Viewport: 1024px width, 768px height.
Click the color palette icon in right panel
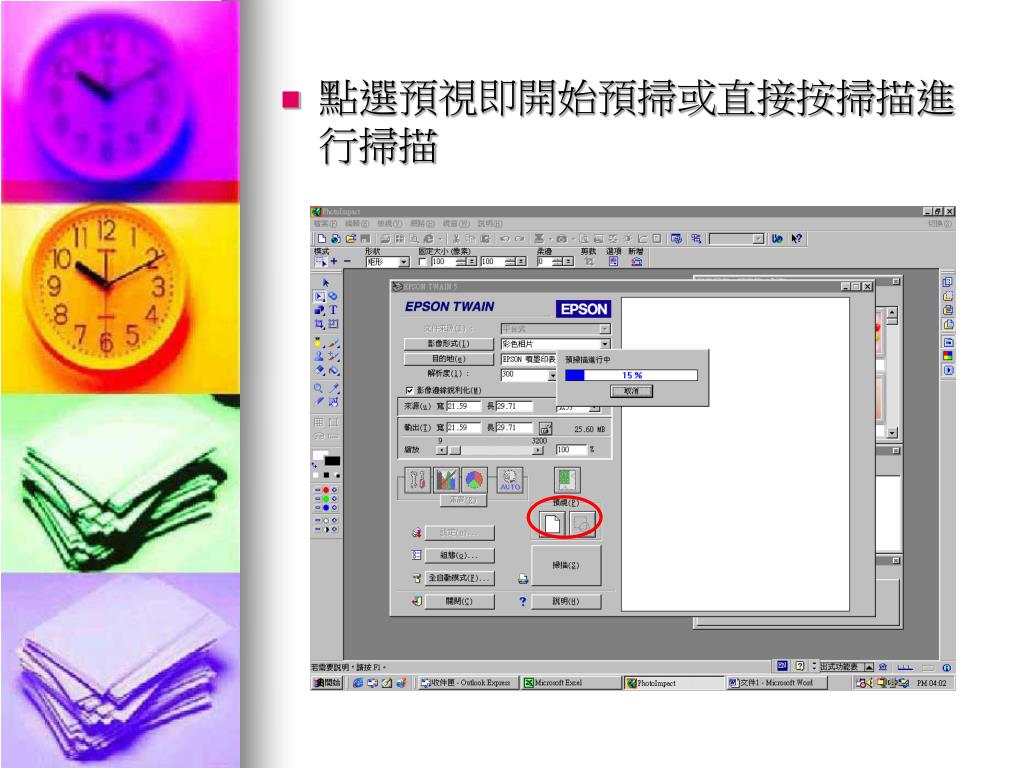pyautogui.click(x=948, y=356)
